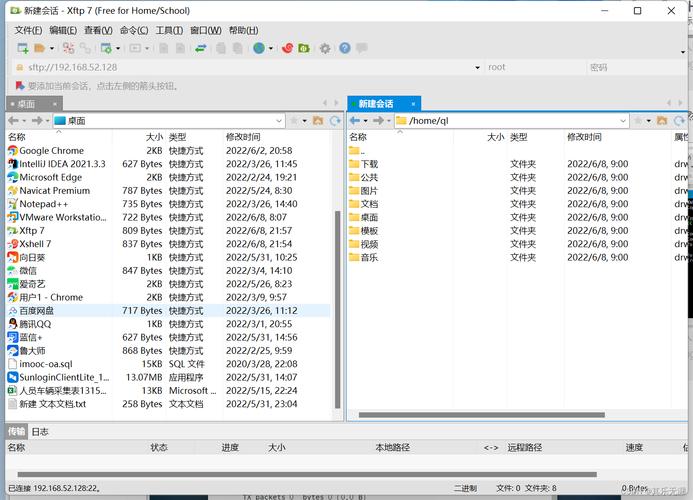Screen dimensions: 693x500
Task: Expand the local 桌面 path dropdown
Action: coord(278,121)
